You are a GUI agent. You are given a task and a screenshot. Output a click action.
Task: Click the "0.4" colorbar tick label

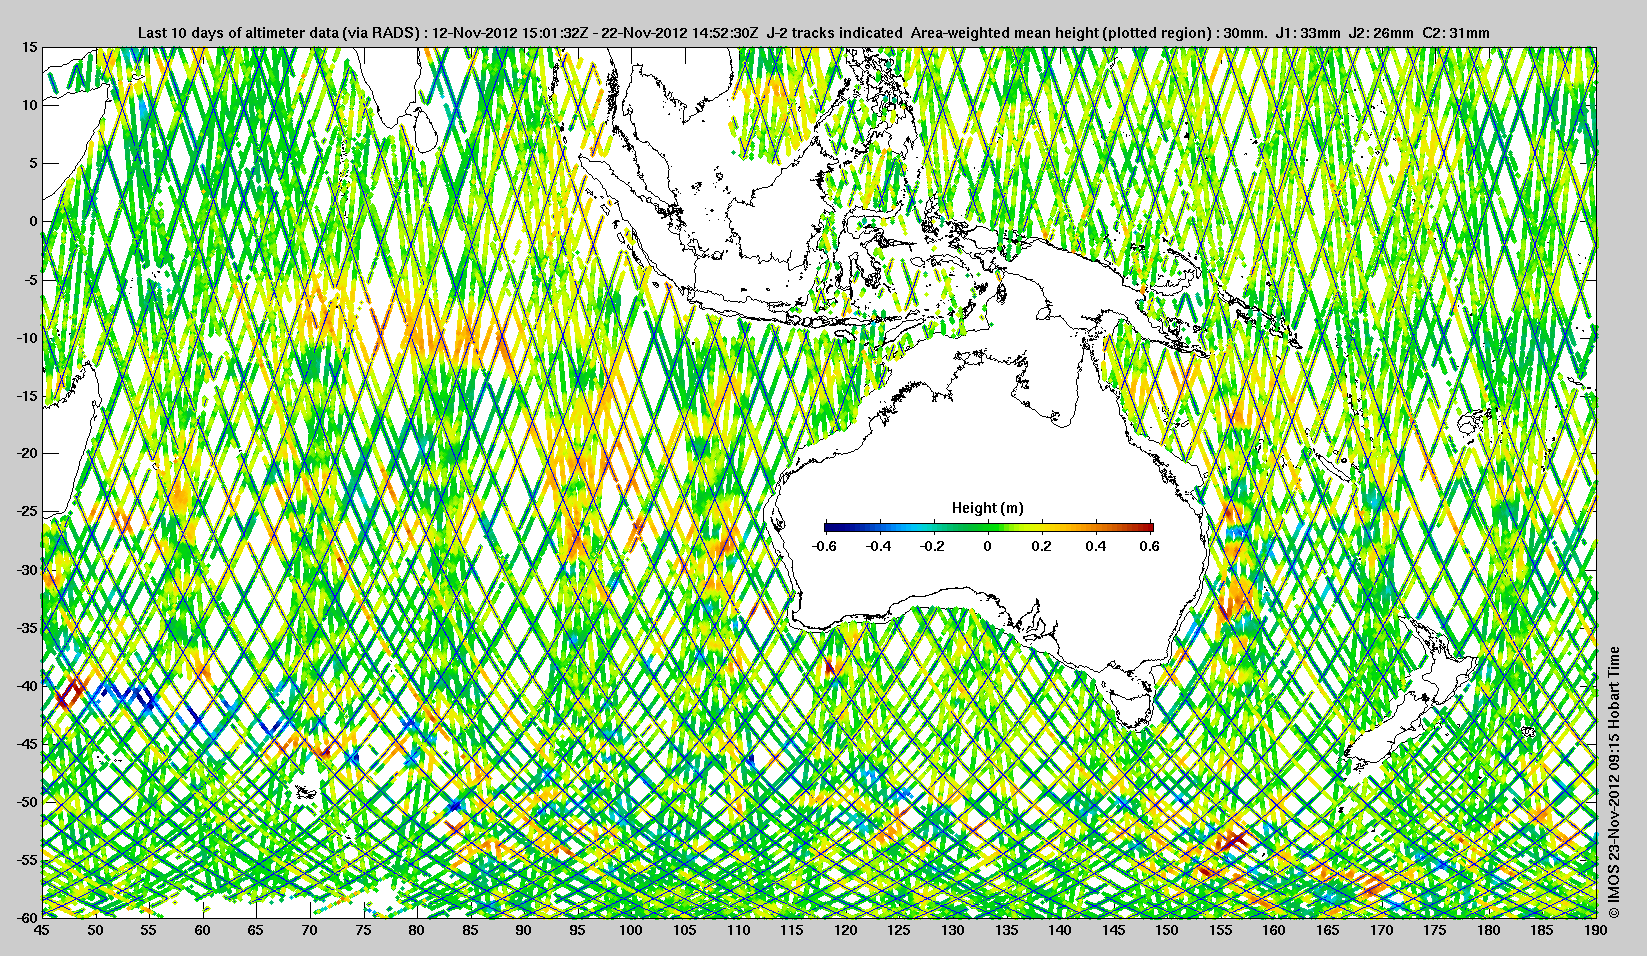[1096, 546]
